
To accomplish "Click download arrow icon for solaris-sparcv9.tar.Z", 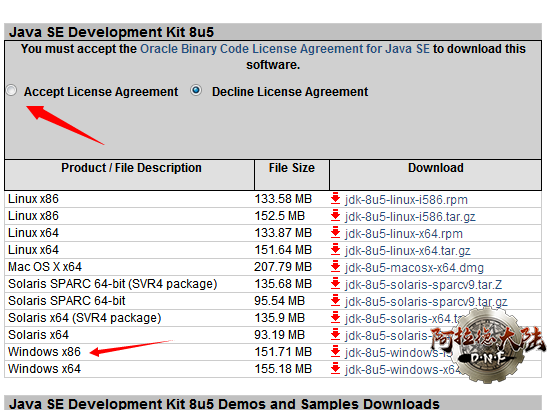I will (335, 284).
